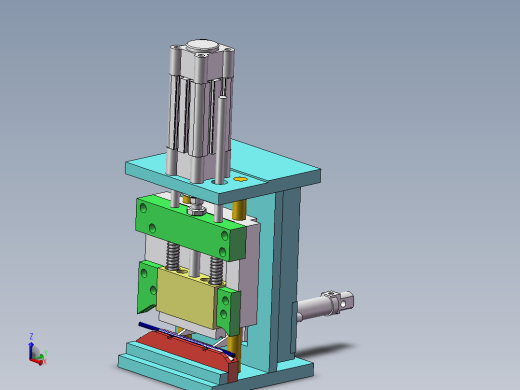
Task: Pick the small orange mark on top plate
Action: (240, 179)
